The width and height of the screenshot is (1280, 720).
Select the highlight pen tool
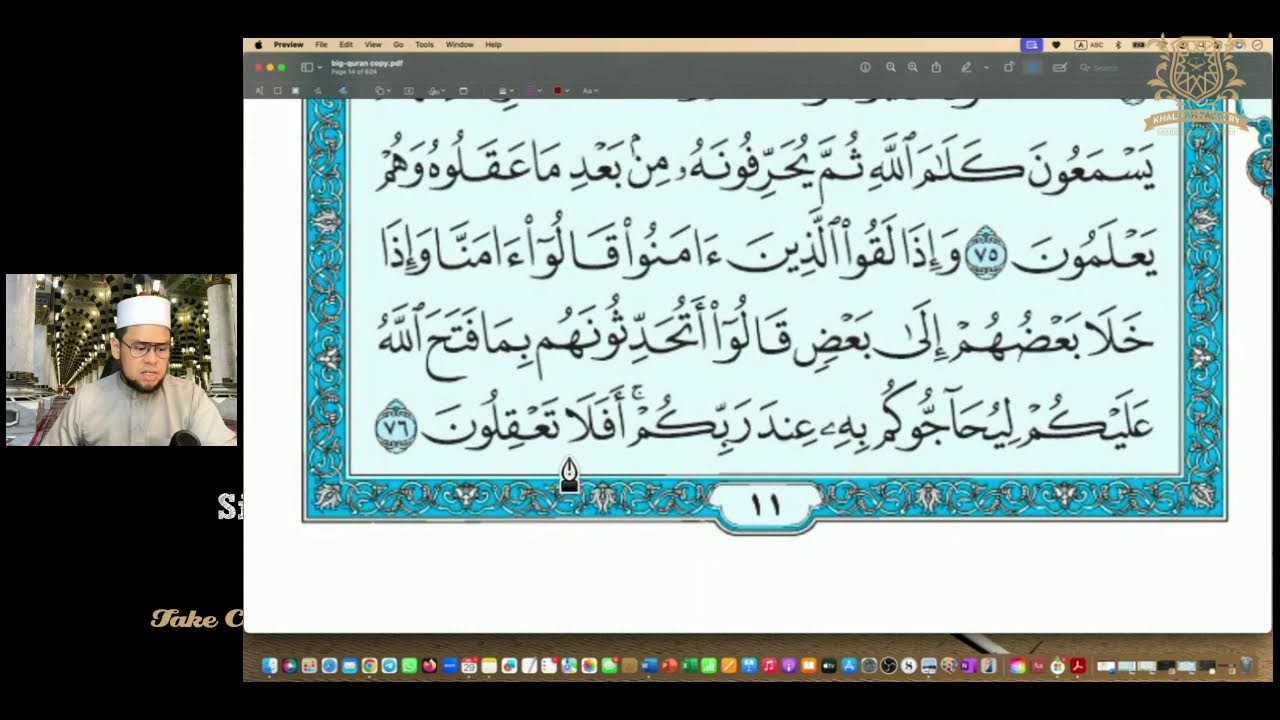coord(966,67)
